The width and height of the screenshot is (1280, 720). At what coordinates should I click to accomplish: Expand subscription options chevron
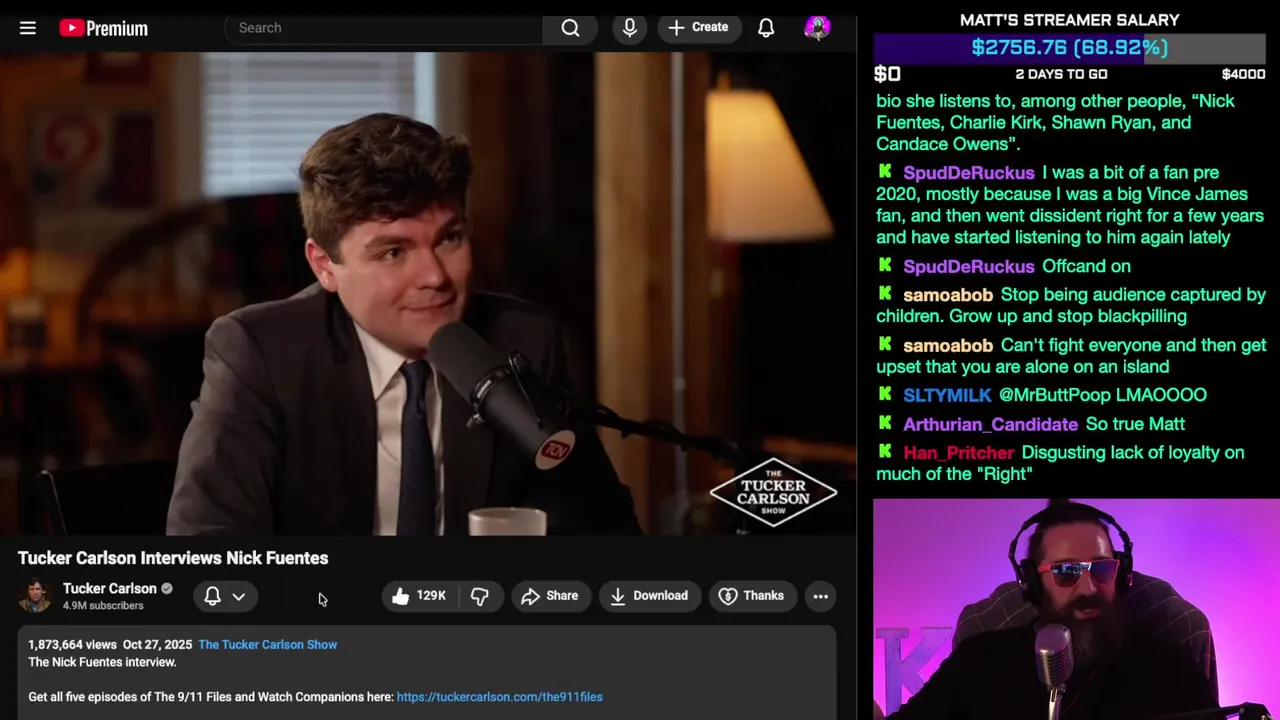[x=239, y=596]
